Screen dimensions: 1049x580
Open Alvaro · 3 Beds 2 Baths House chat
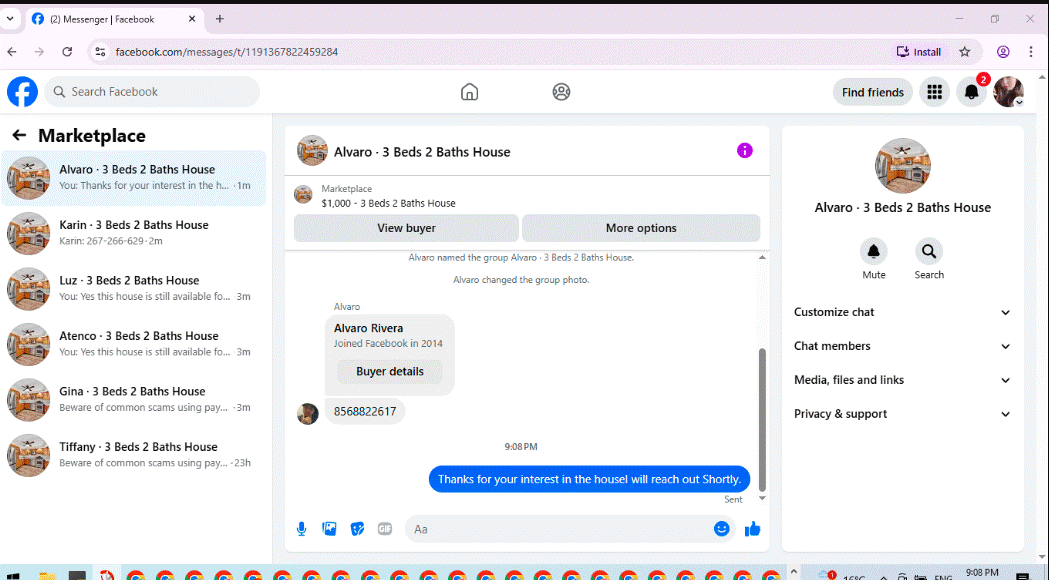pos(134,178)
